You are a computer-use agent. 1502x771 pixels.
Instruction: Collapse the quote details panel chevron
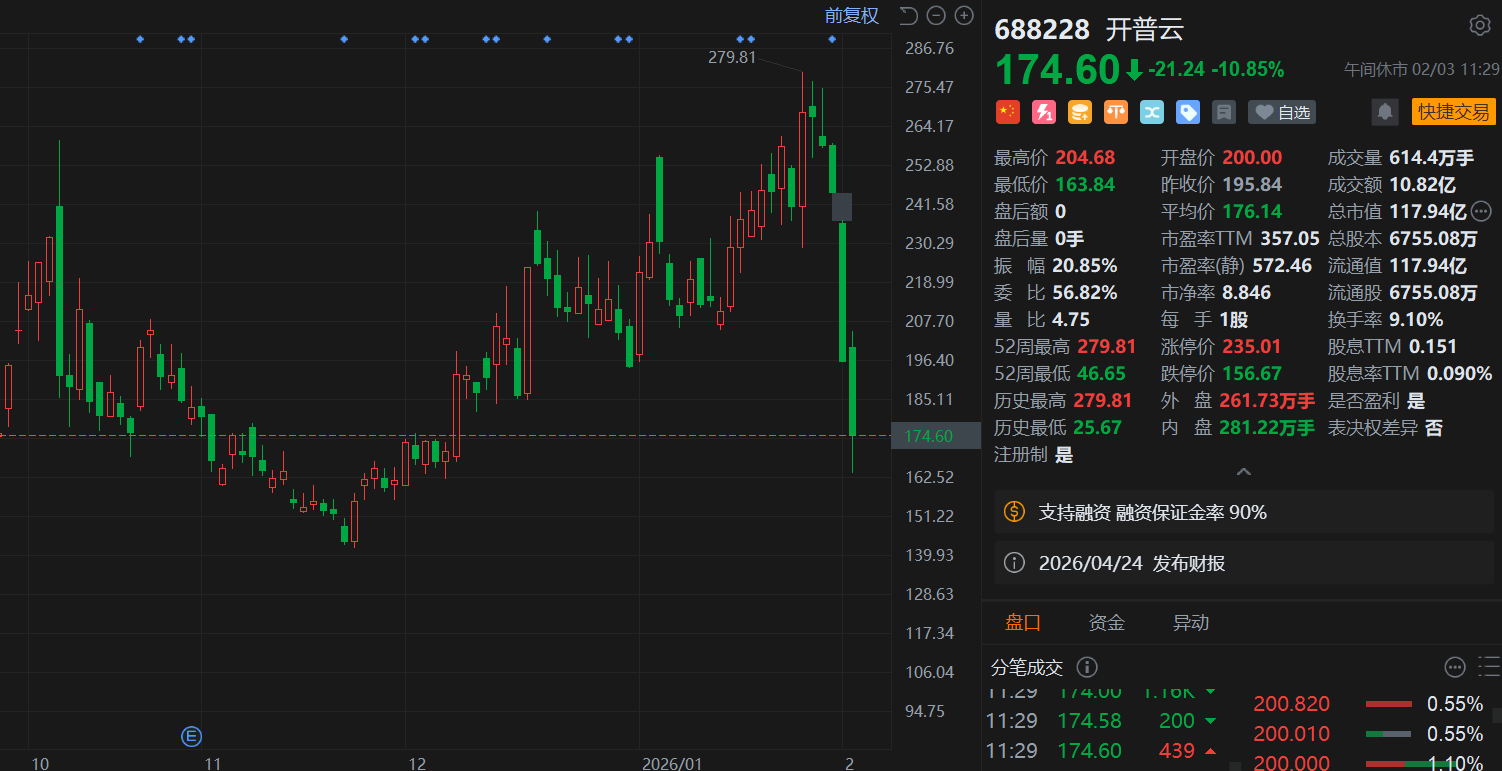[1243, 471]
